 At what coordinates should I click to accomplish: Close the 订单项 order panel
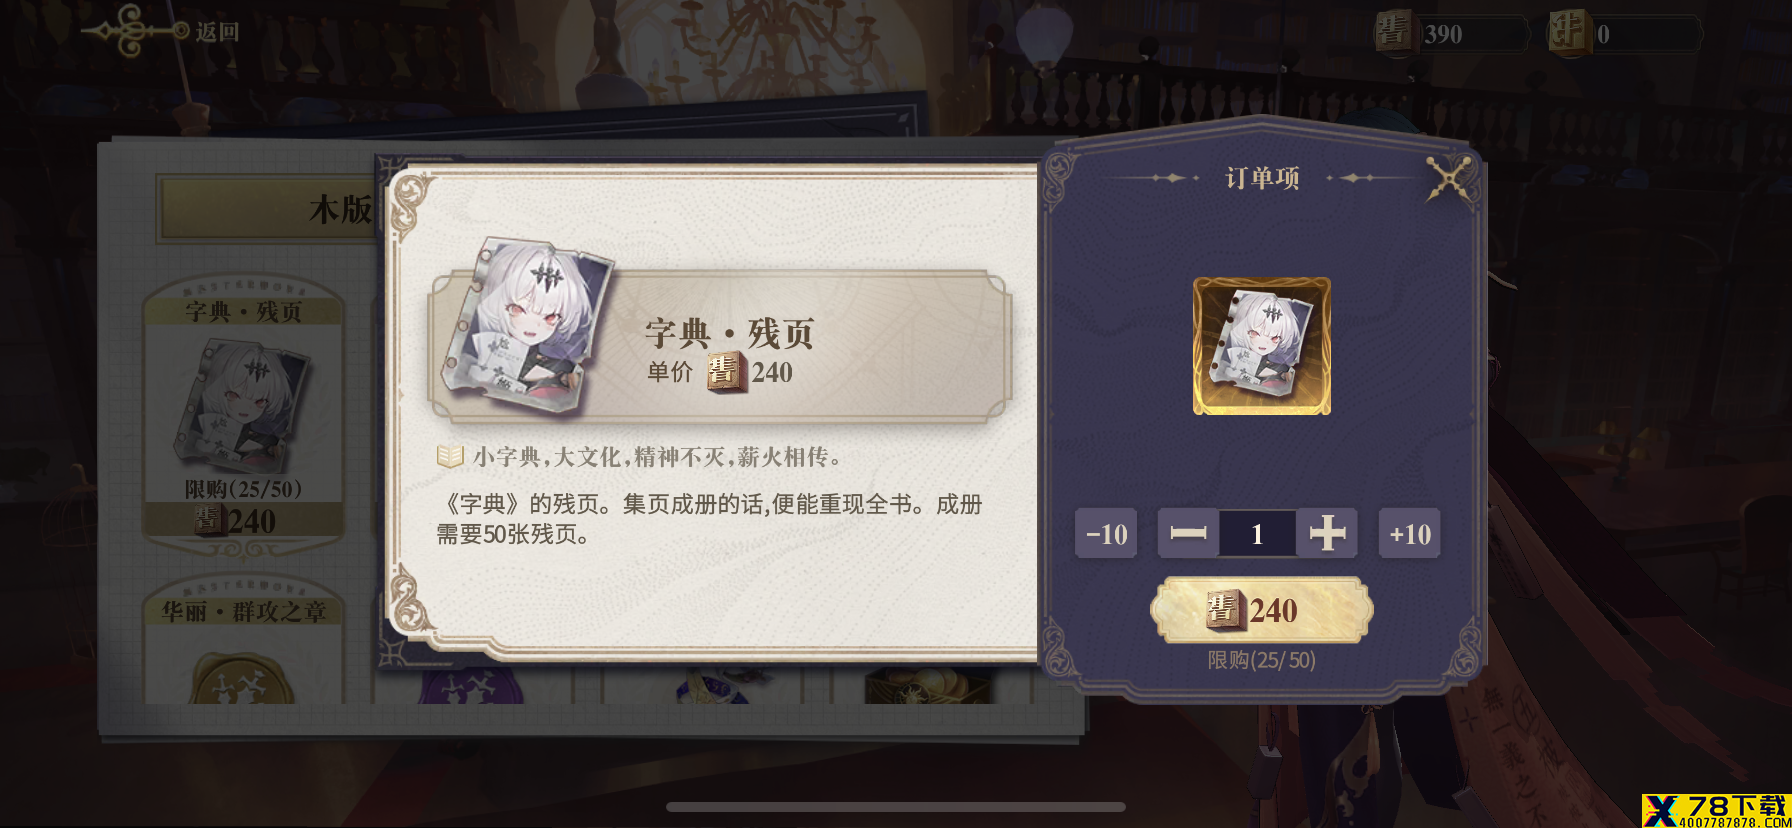pos(1450,178)
